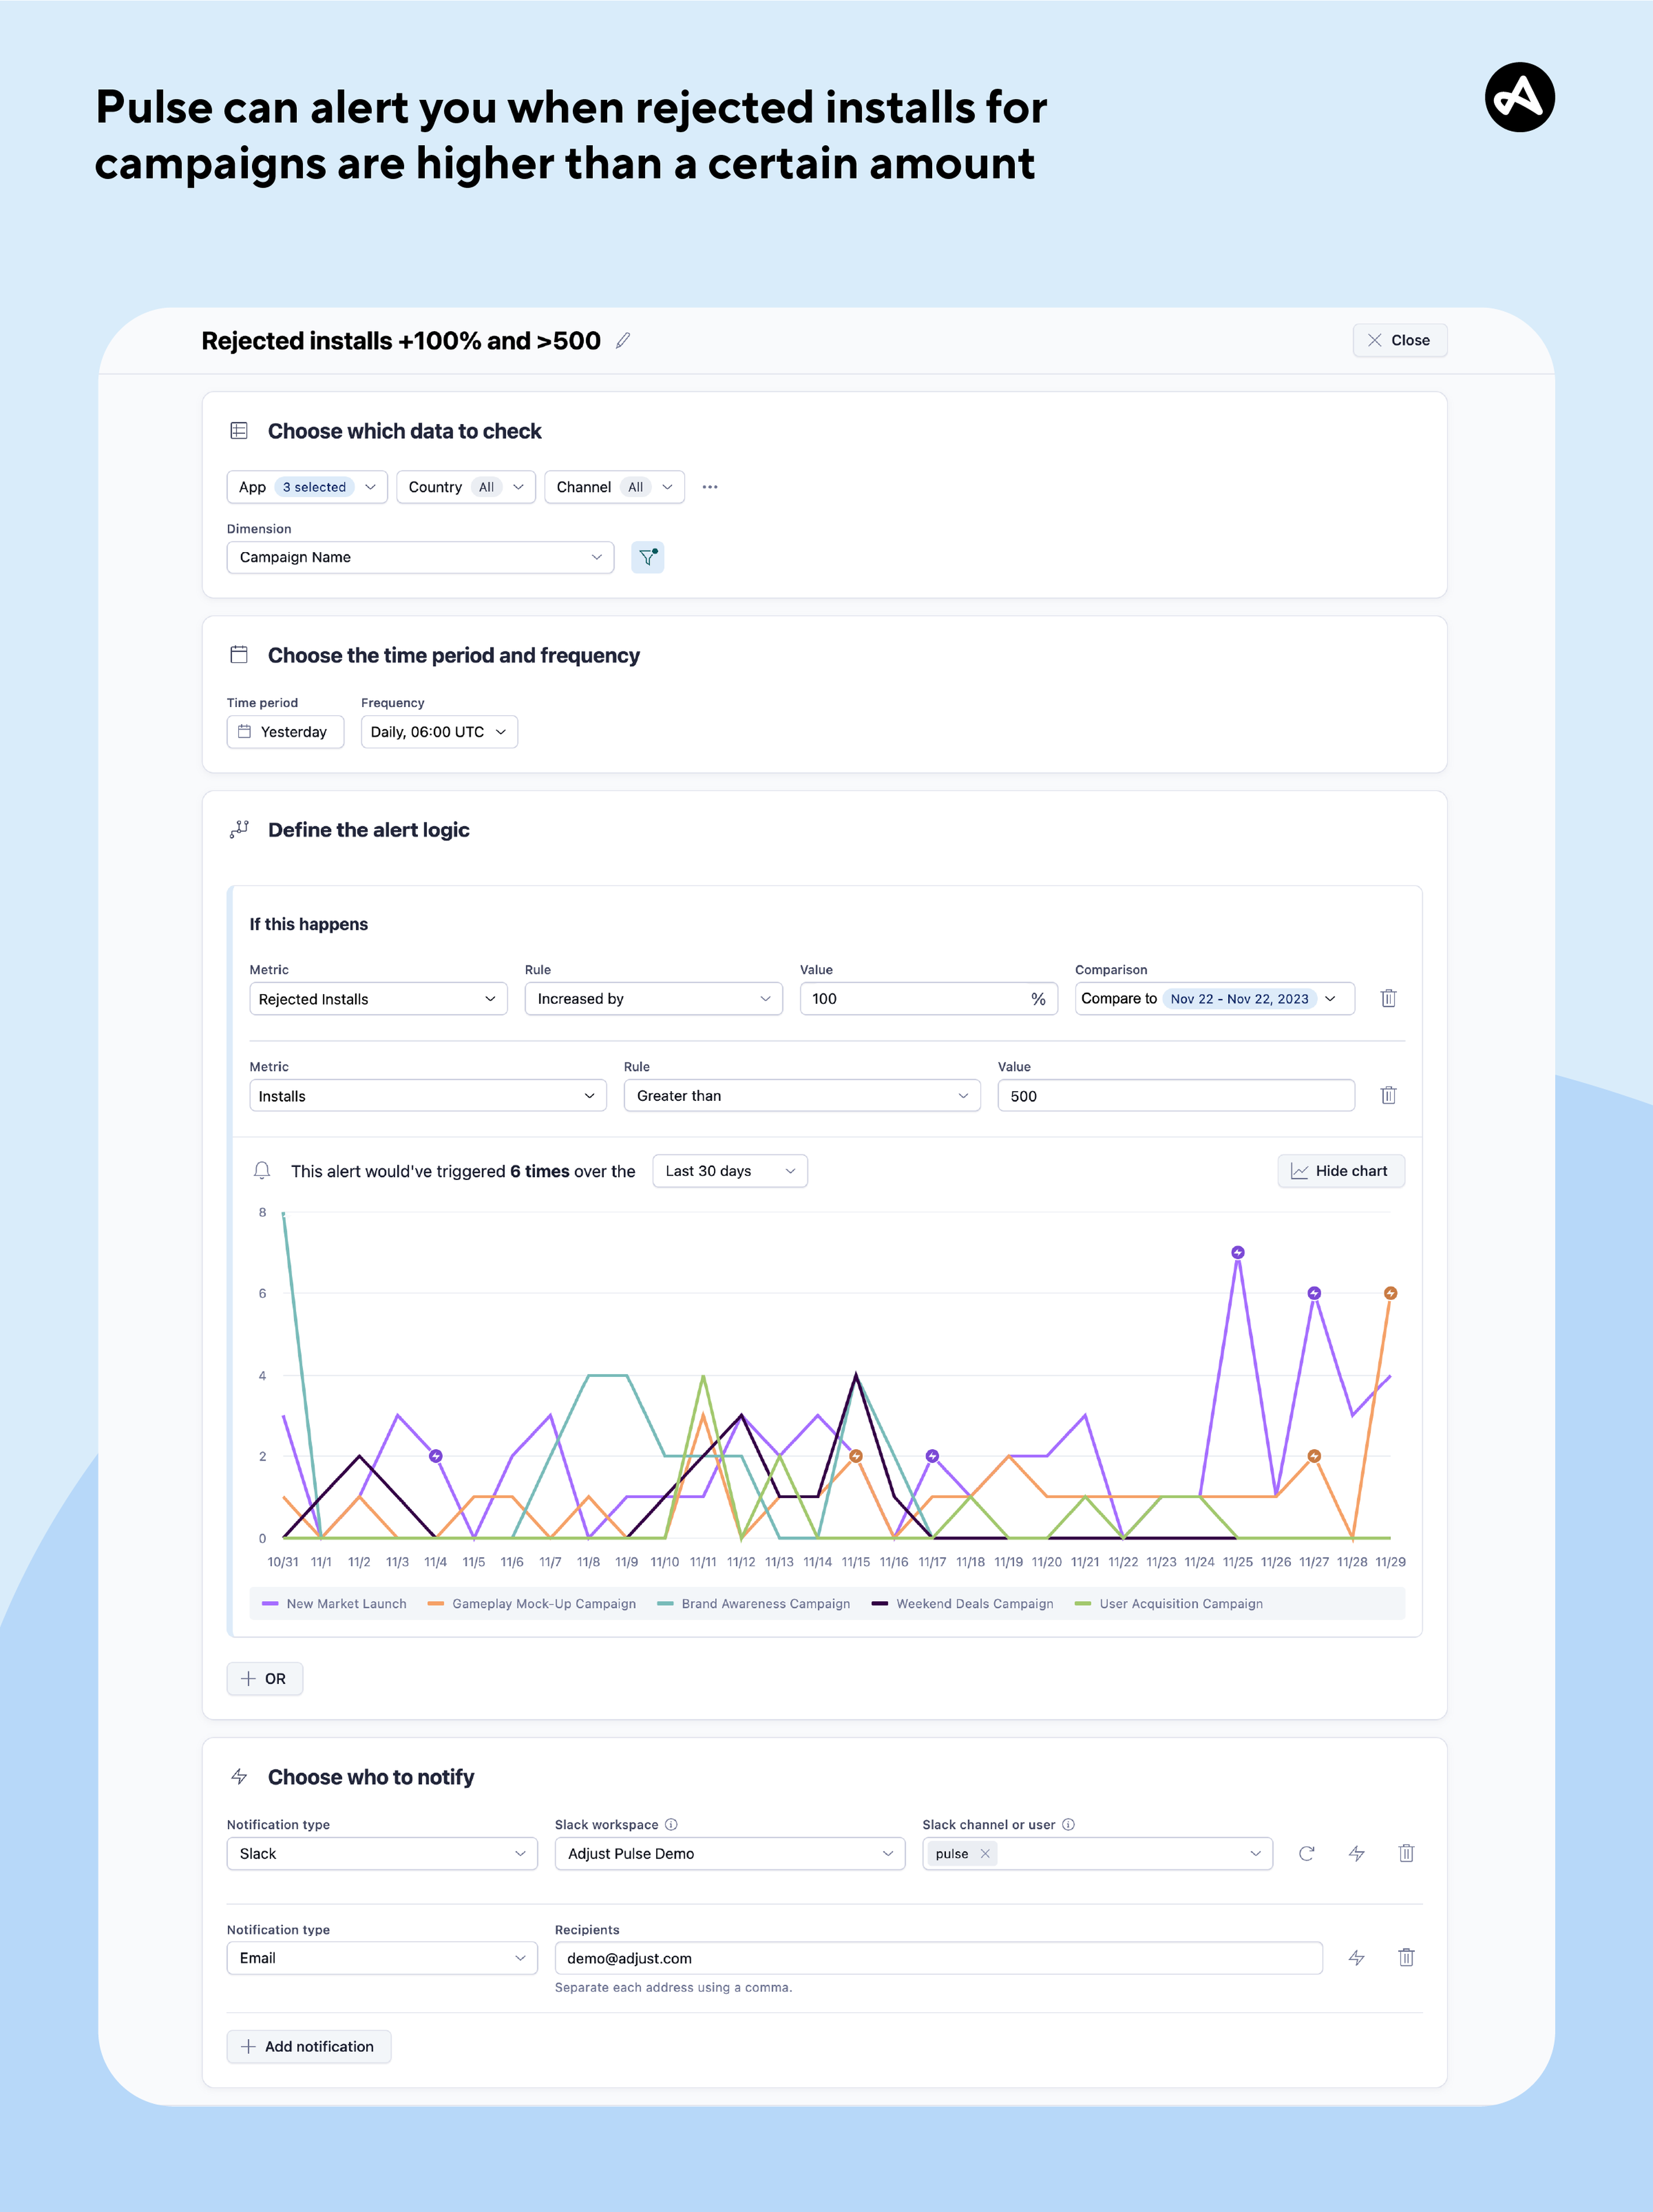Send a test Email notification
1653x2212 pixels.
point(1357,1958)
